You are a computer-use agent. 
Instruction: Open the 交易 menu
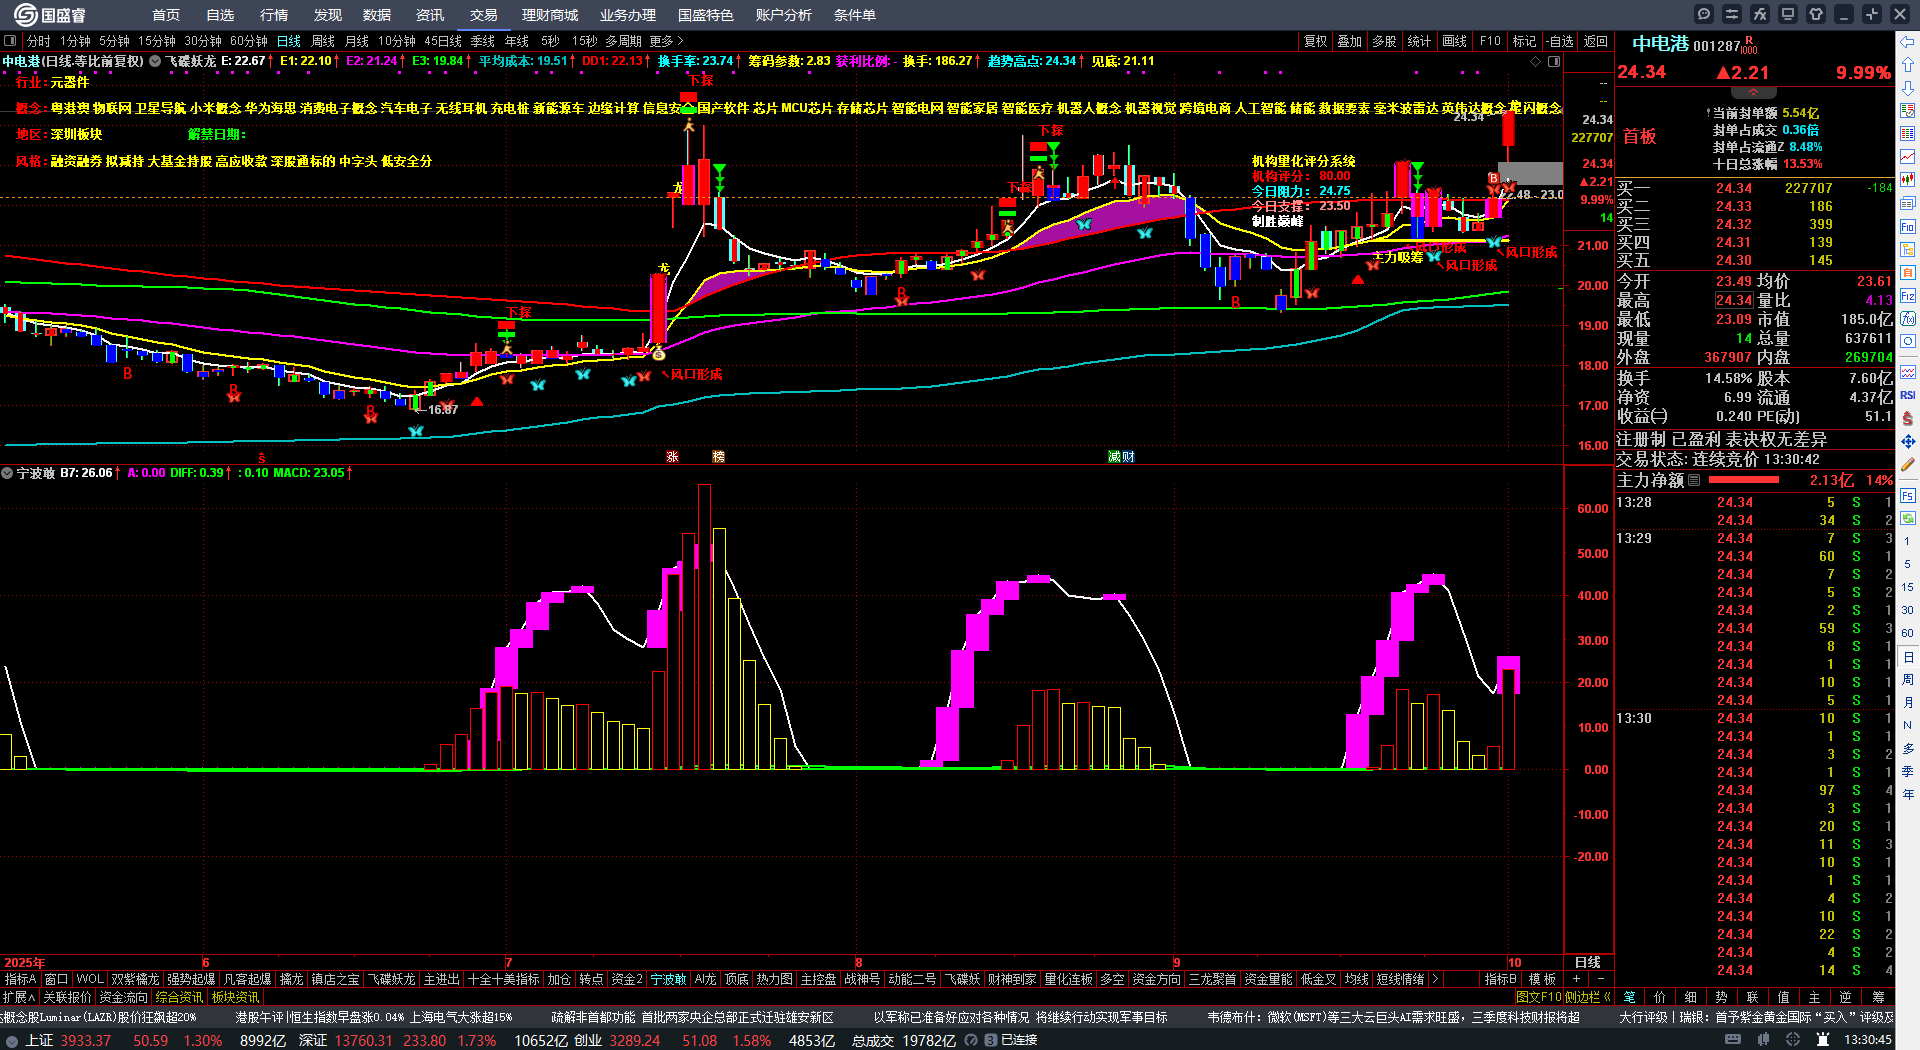point(484,15)
